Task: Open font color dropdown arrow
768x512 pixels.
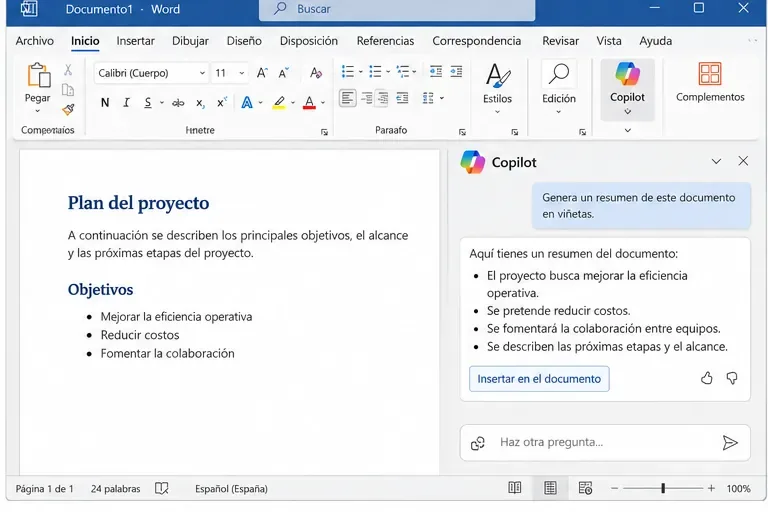Action: [323, 103]
